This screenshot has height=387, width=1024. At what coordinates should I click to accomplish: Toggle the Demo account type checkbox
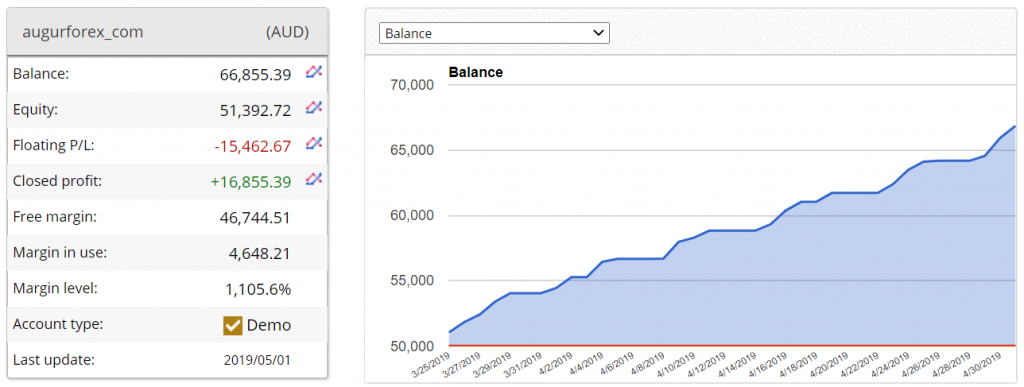coord(232,325)
